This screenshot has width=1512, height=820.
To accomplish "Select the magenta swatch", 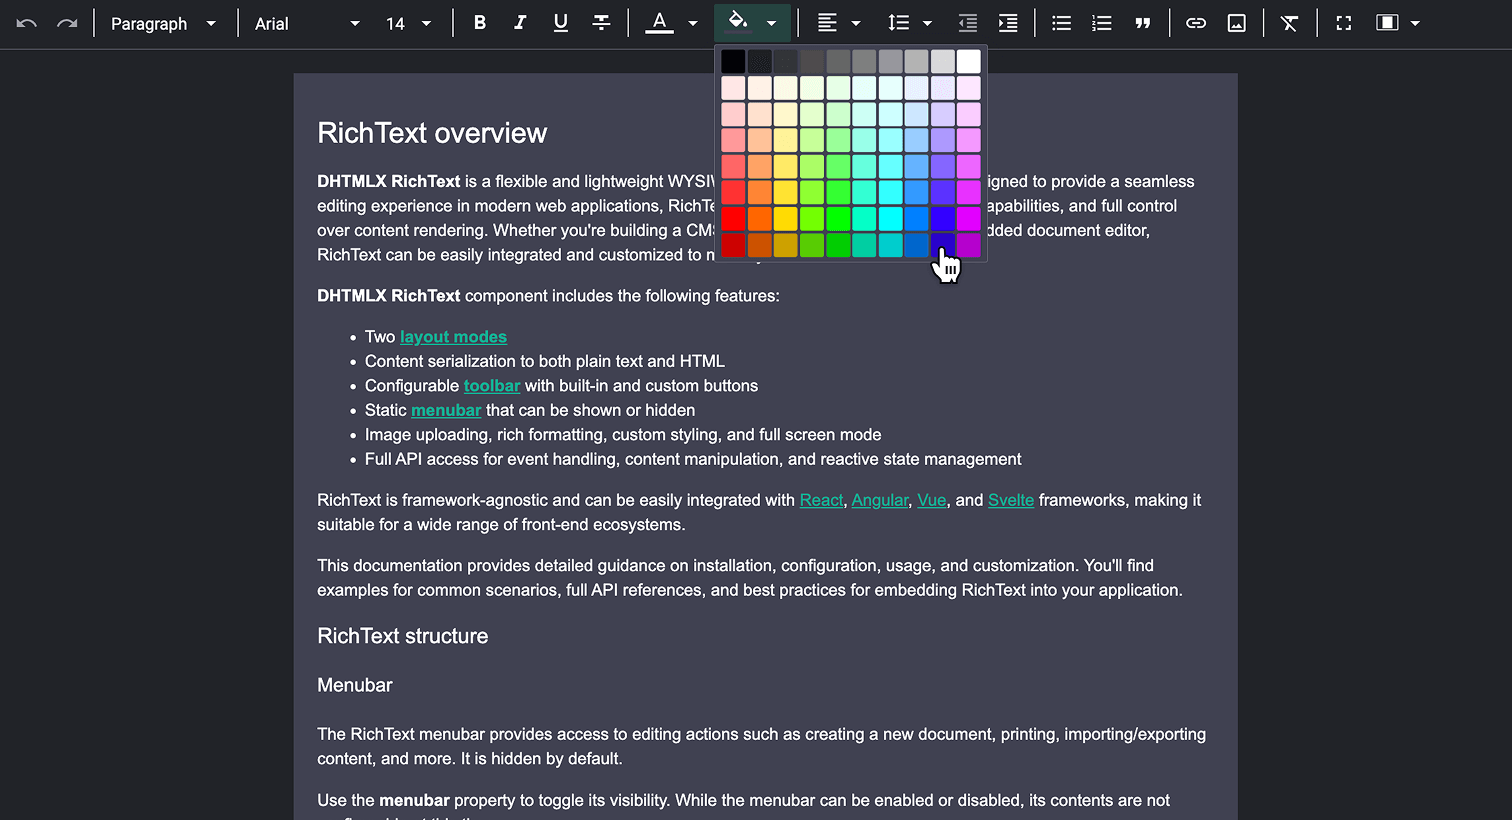I will [x=969, y=219].
